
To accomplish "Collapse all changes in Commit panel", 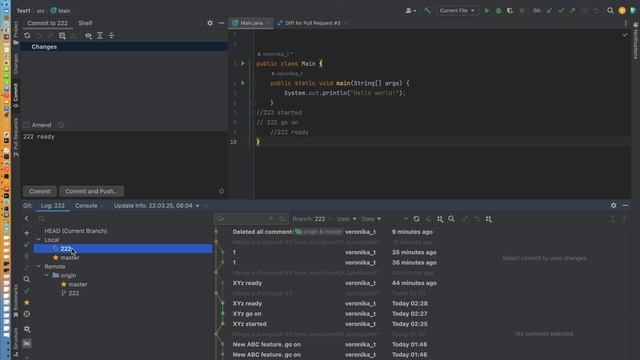I will click(111, 36).
